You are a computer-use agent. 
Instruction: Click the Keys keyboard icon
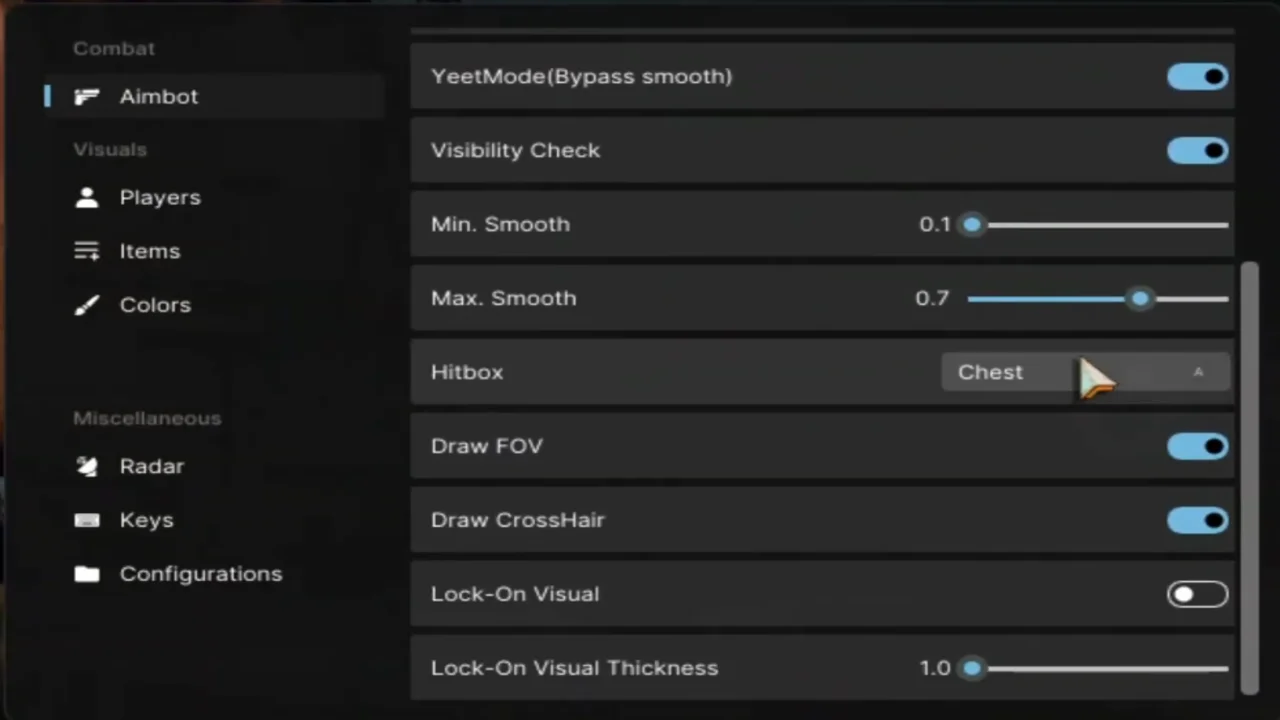pos(87,520)
